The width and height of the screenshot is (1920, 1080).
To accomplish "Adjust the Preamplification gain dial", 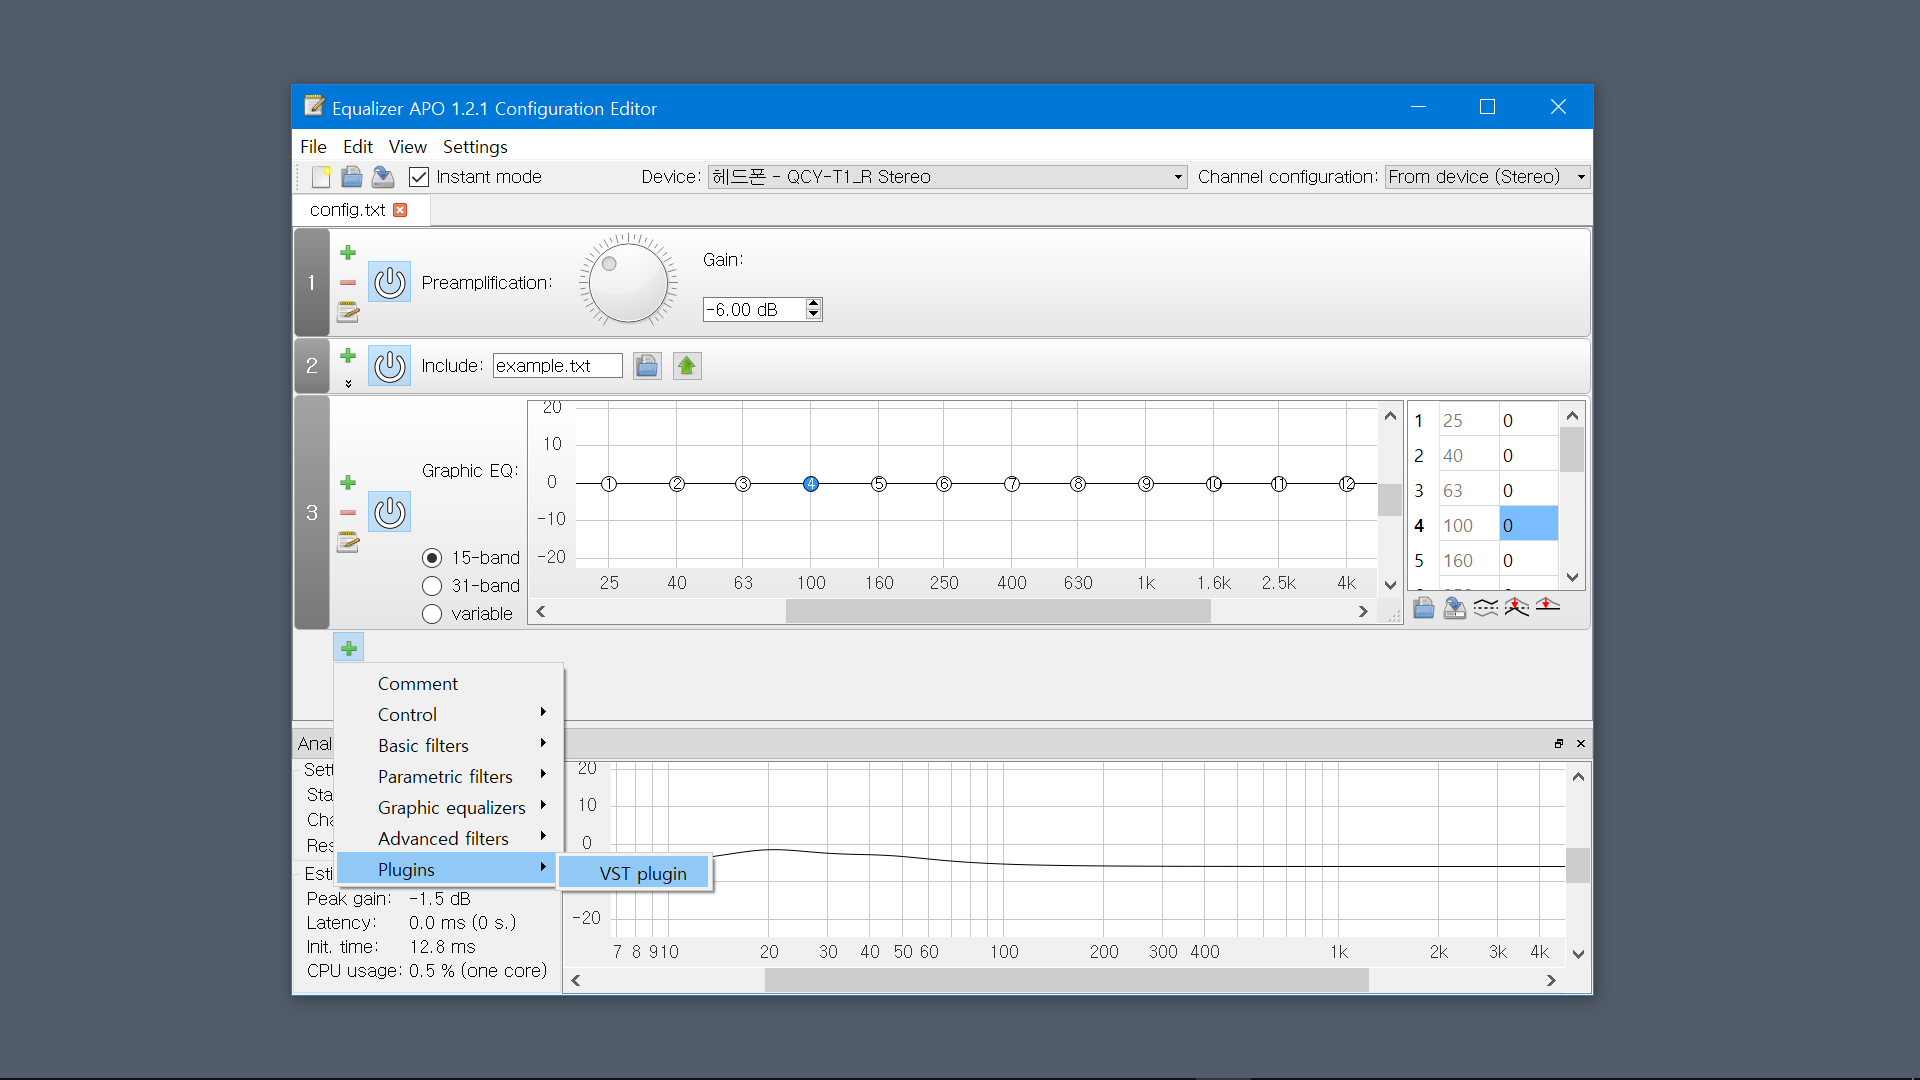I will pyautogui.click(x=628, y=283).
